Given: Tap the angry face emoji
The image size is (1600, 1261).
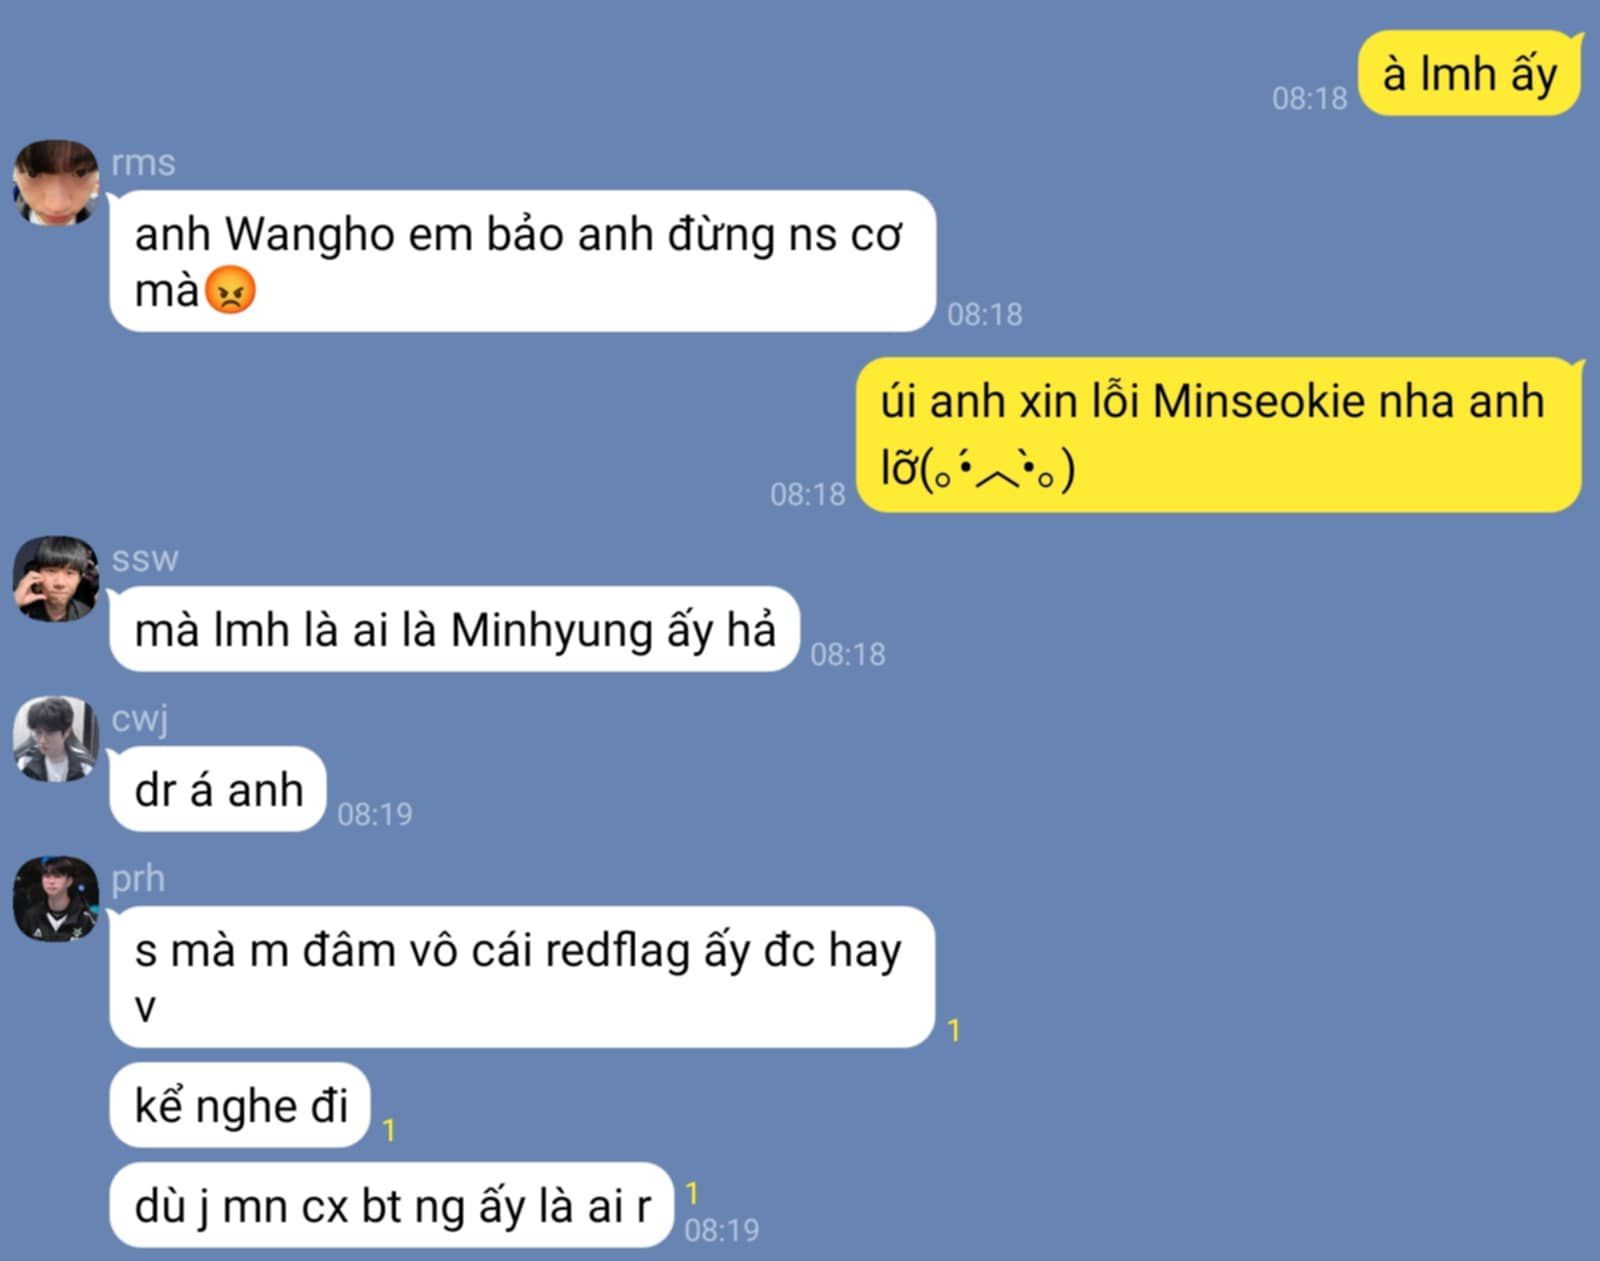Looking at the screenshot, I should tap(230, 291).
